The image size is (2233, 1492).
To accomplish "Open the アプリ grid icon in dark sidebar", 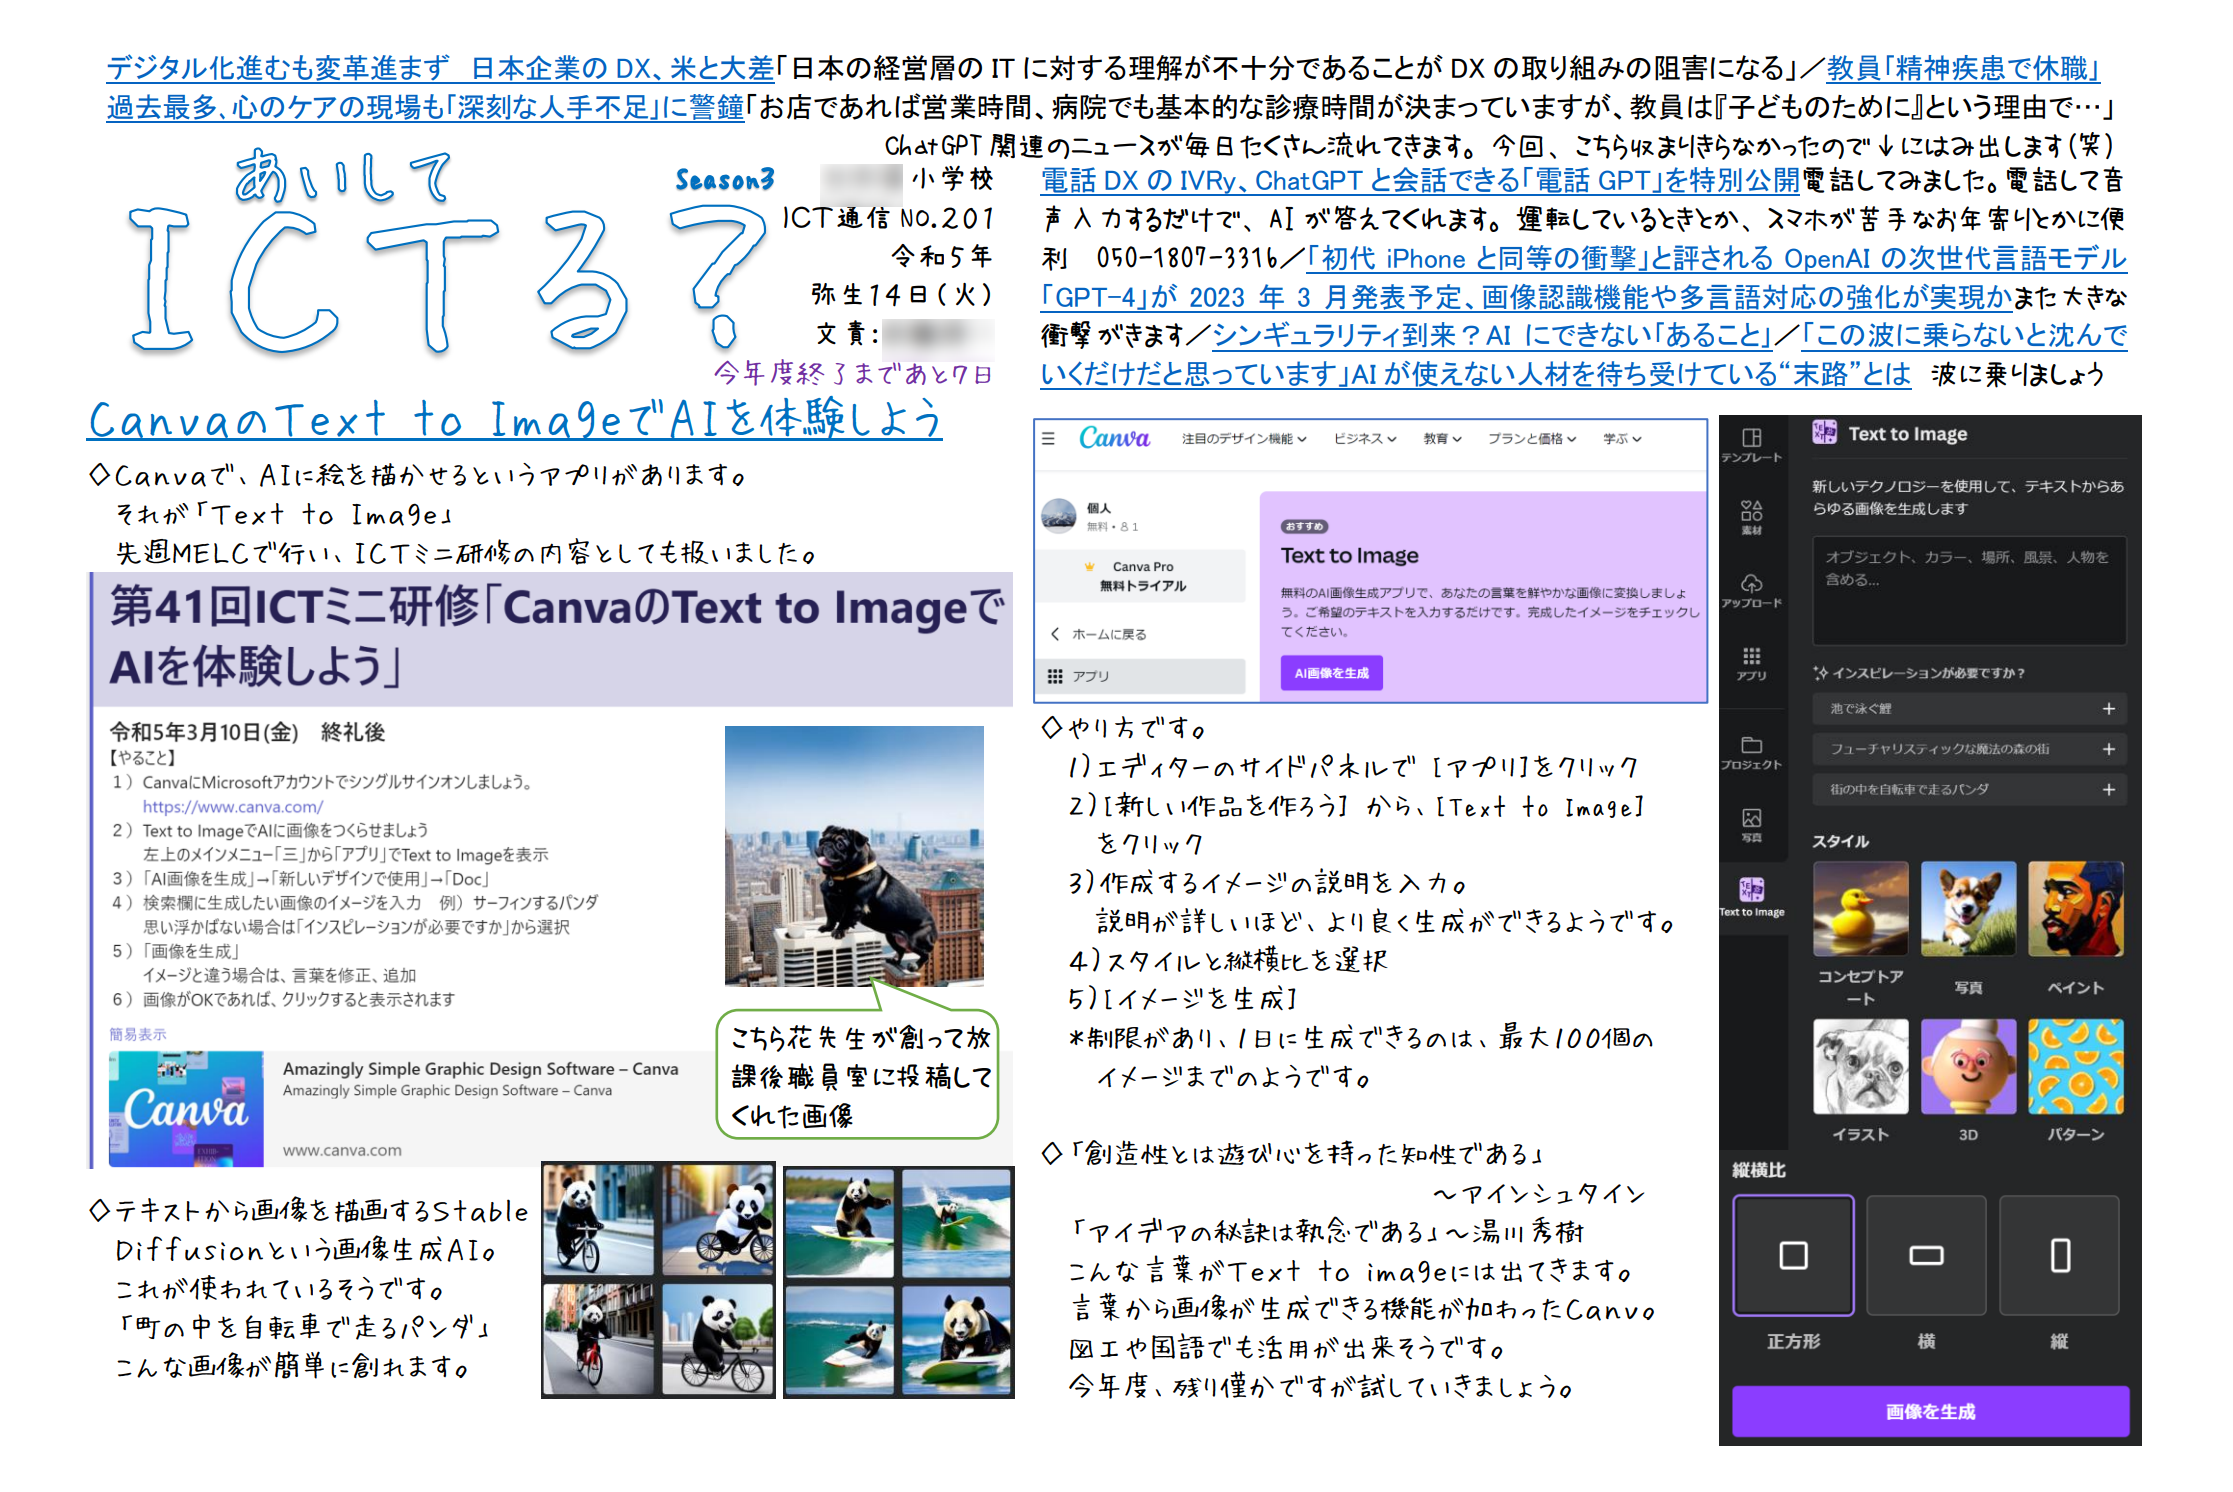I will tap(1751, 663).
